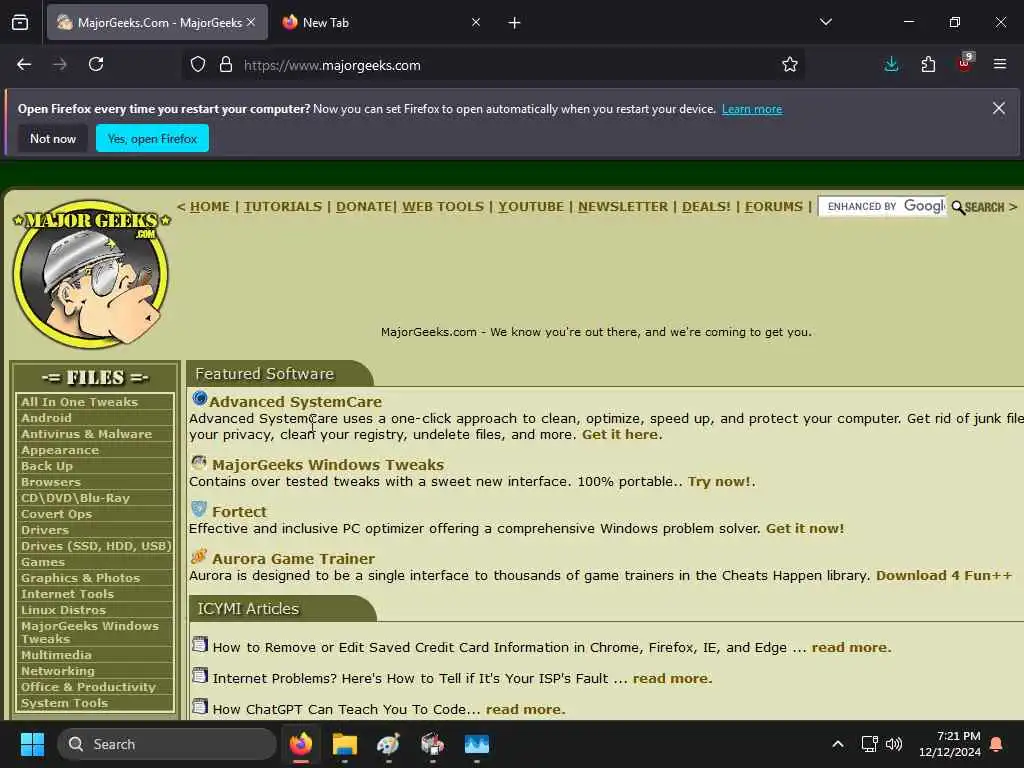The height and width of the screenshot is (768, 1024).
Task: Open the uBlock Origin extension icon
Action: click(x=965, y=63)
